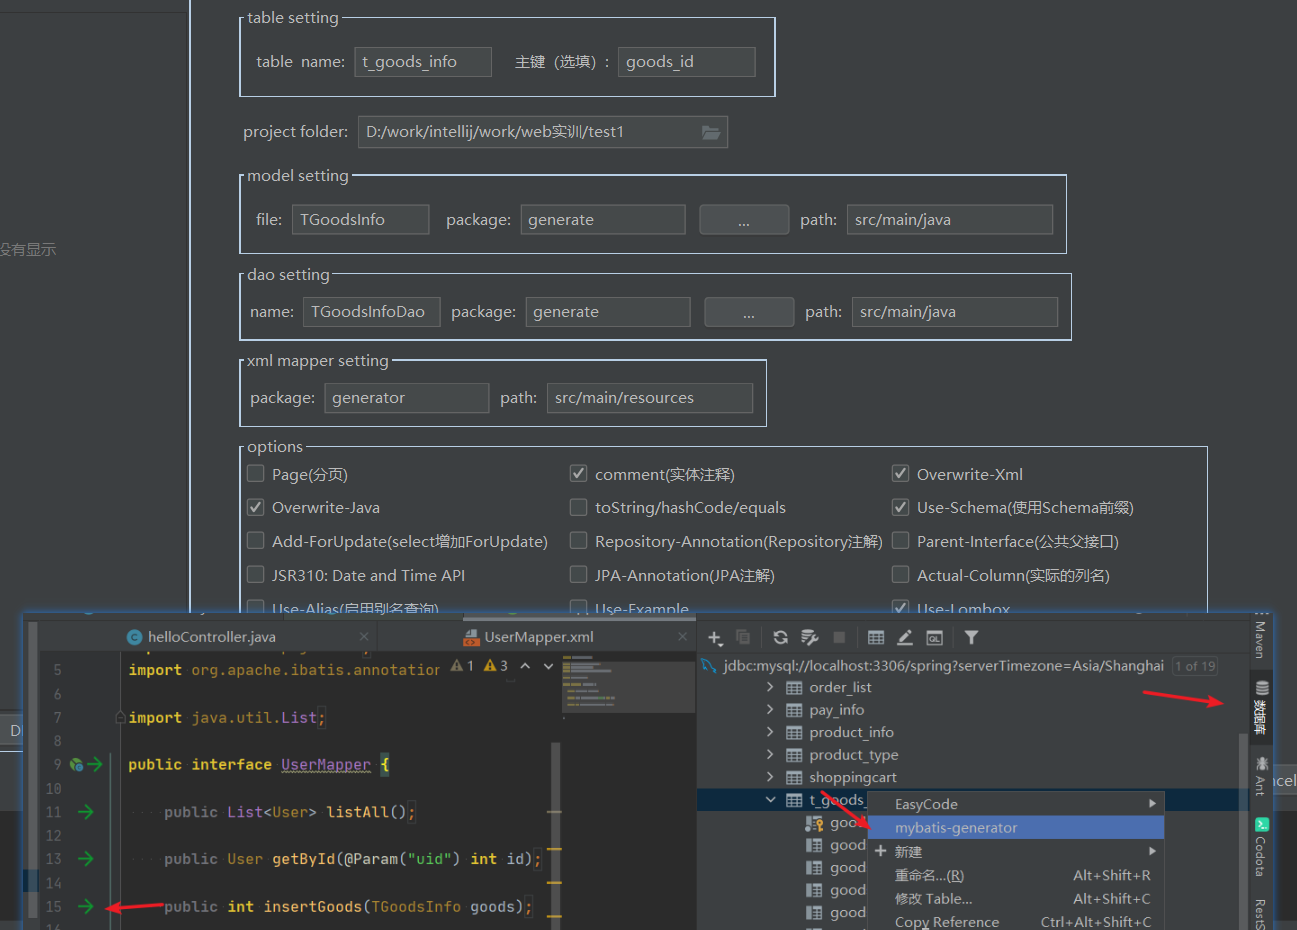Screen dimensions: 1297x930
Task: Click the table name field
Action: [x=423, y=62]
